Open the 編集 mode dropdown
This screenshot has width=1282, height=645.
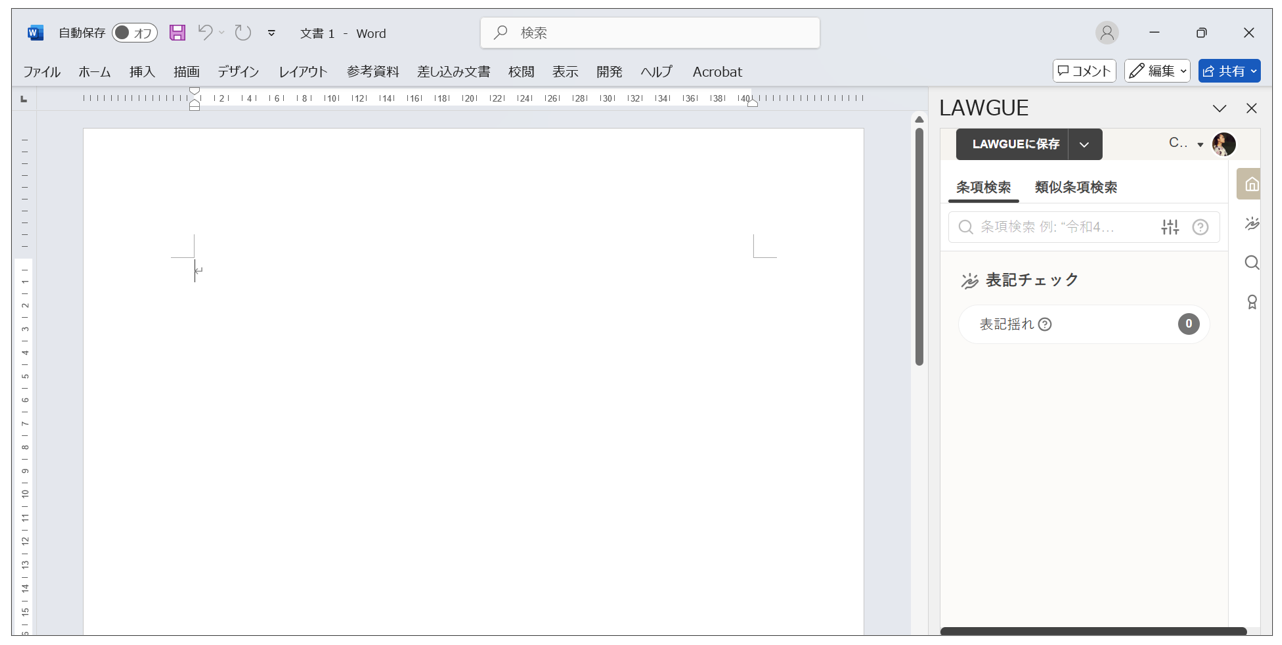(x=1157, y=71)
